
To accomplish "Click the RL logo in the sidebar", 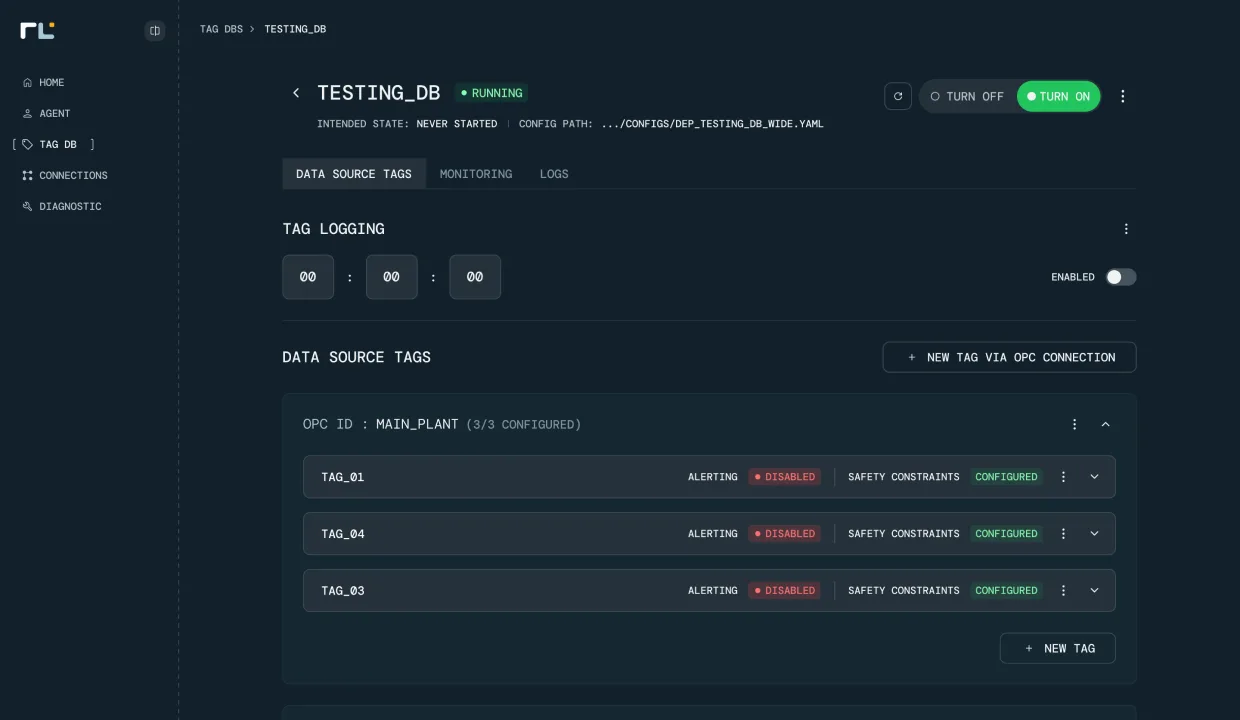I will pyautogui.click(x=37, y=30).
